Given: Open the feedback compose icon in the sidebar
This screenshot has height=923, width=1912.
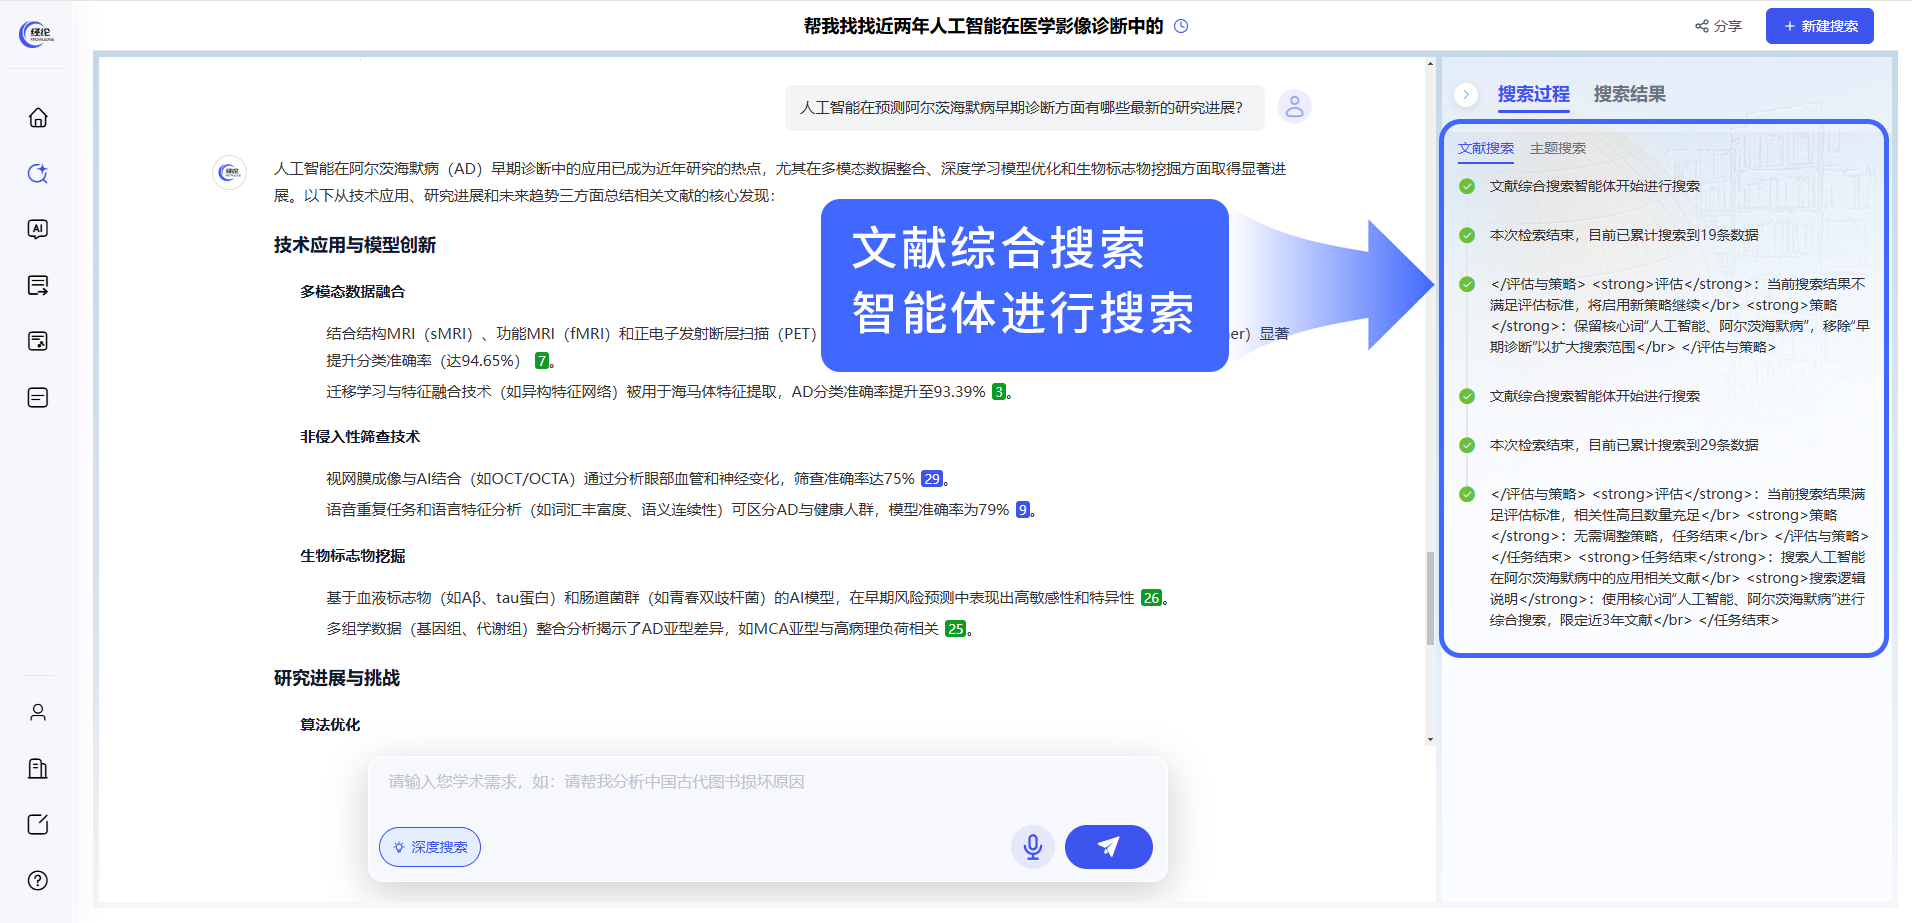Looking at the screenshot, I should tap(38, 825).
